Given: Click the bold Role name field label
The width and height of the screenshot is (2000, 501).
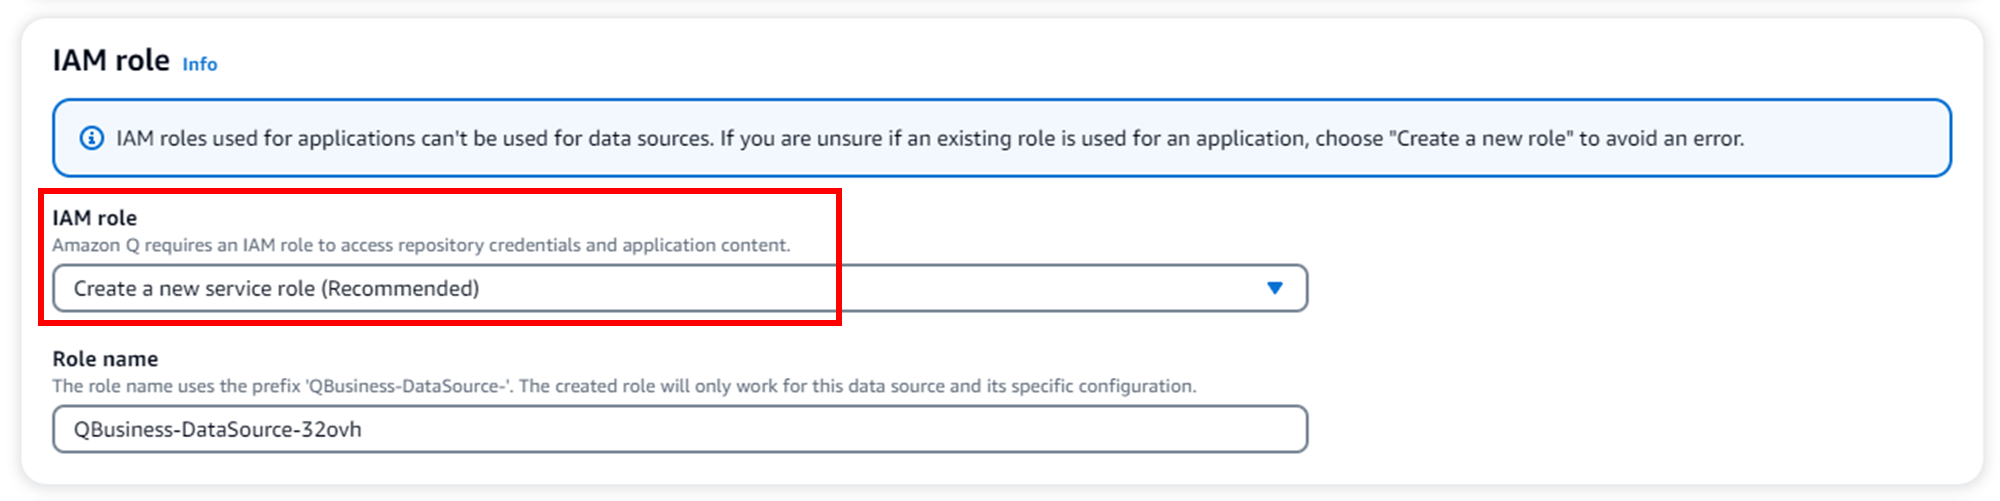Looking at the screenshot, I should coord(105,359).
